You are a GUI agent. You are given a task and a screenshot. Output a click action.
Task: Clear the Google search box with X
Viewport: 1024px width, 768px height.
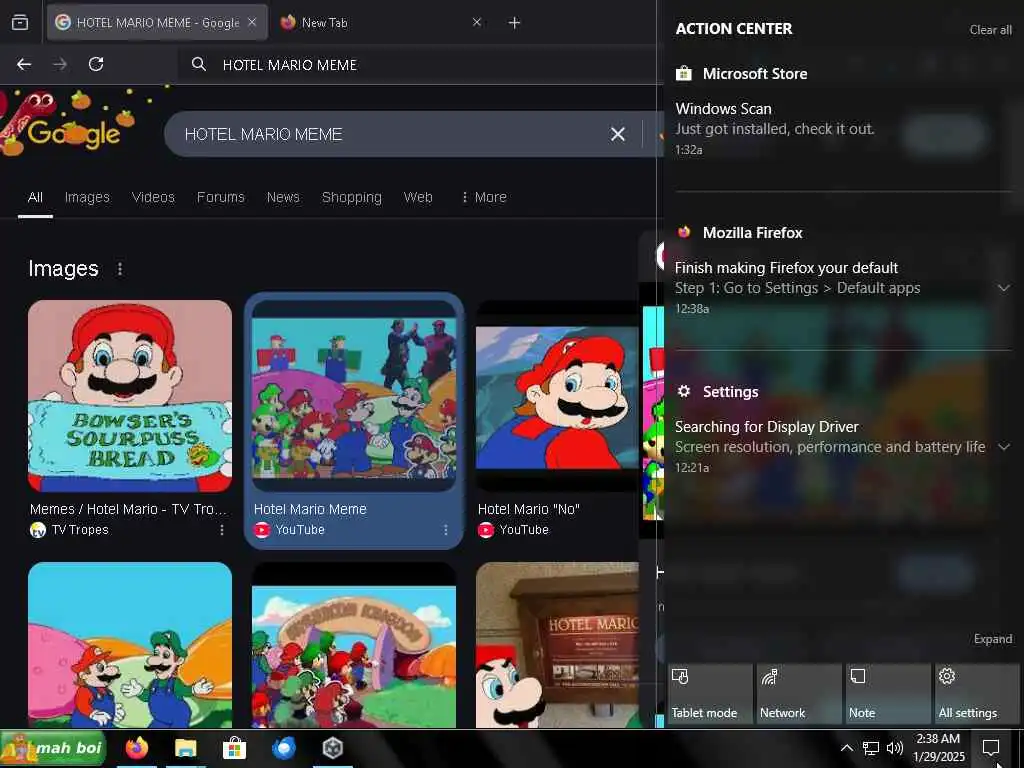[618, 135]
